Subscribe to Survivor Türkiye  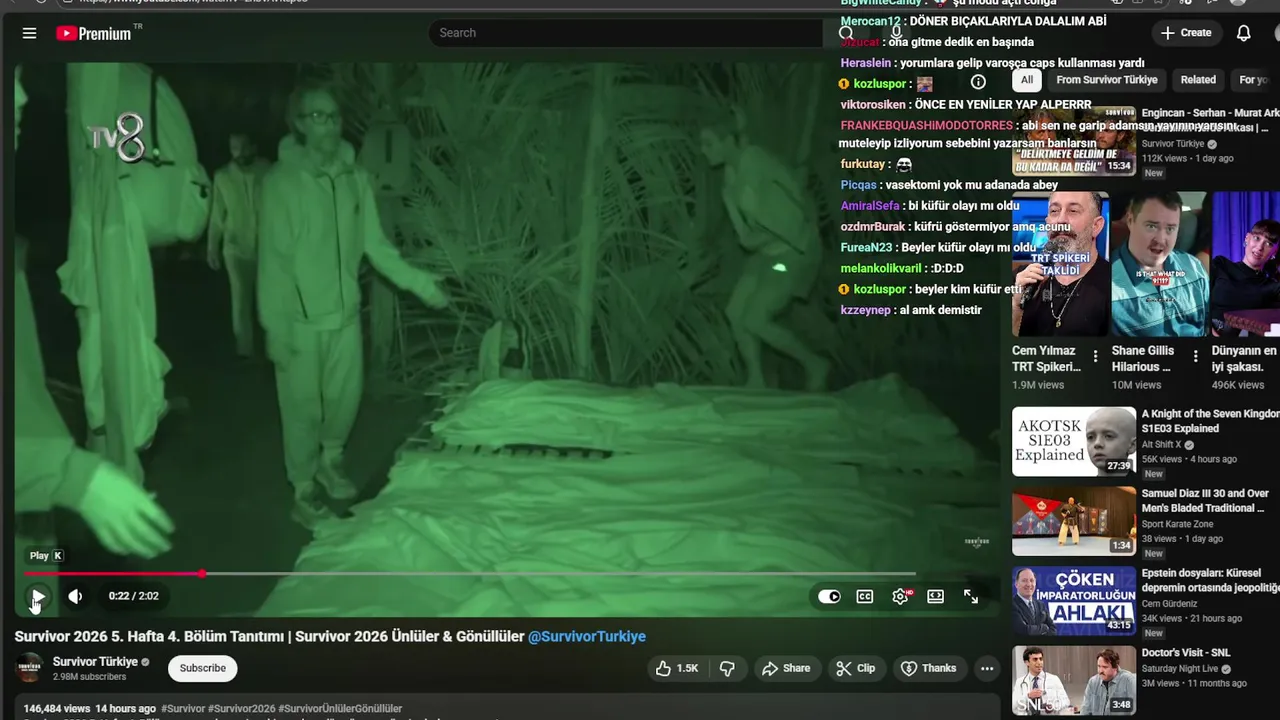[x=203, y=668]
